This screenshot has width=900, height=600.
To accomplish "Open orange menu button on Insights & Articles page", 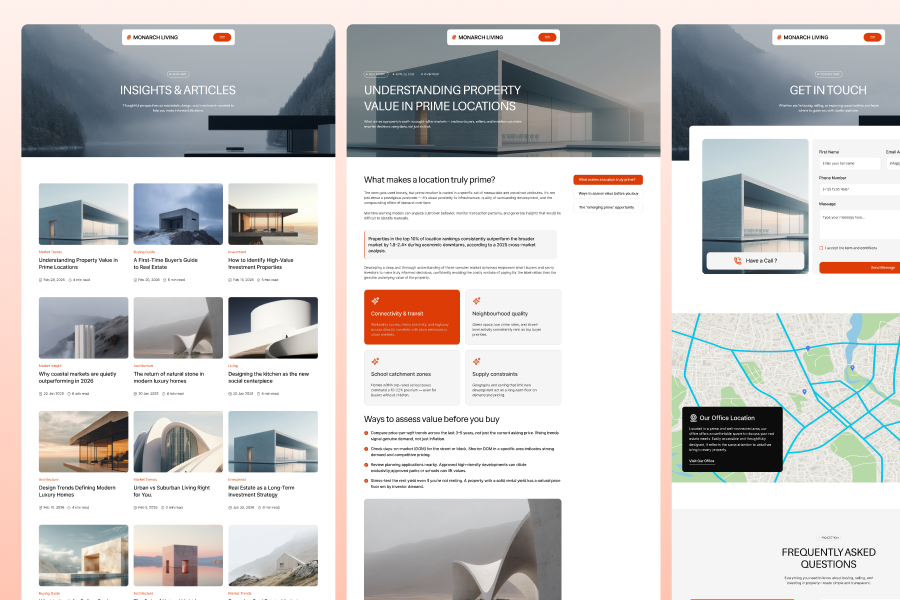I will pos(222,37).
